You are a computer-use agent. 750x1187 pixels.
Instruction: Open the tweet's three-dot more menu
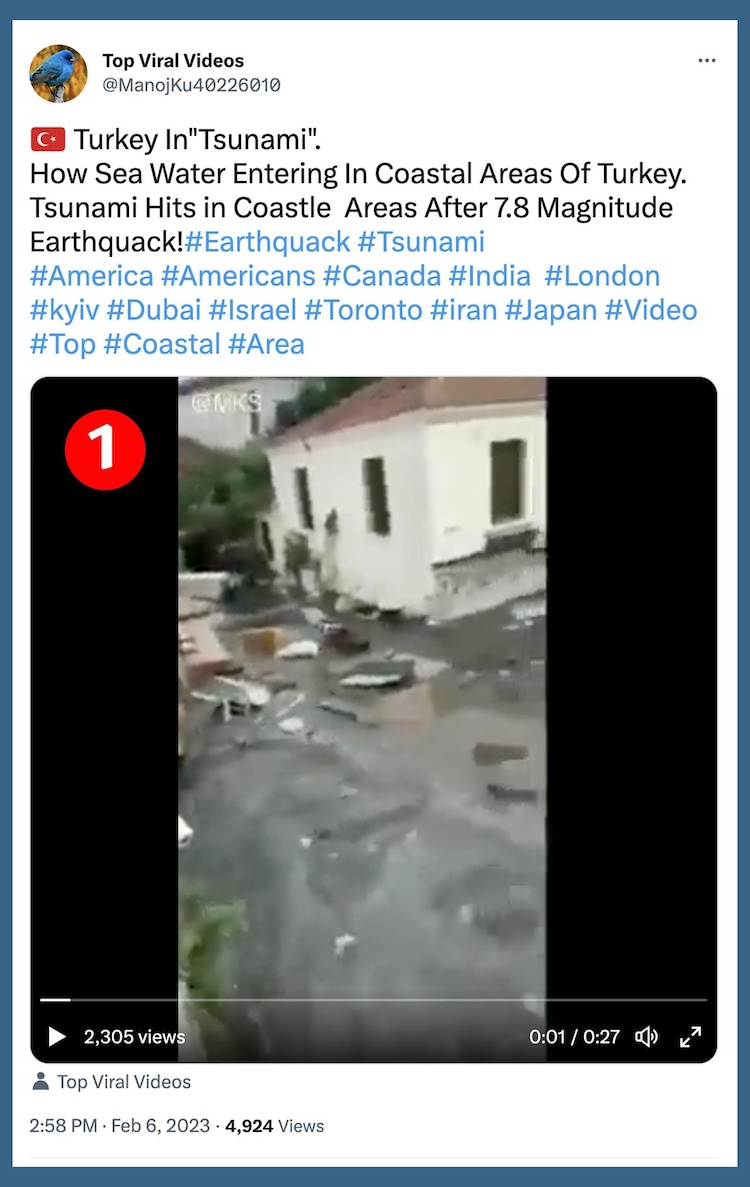(x=707, y=61)
